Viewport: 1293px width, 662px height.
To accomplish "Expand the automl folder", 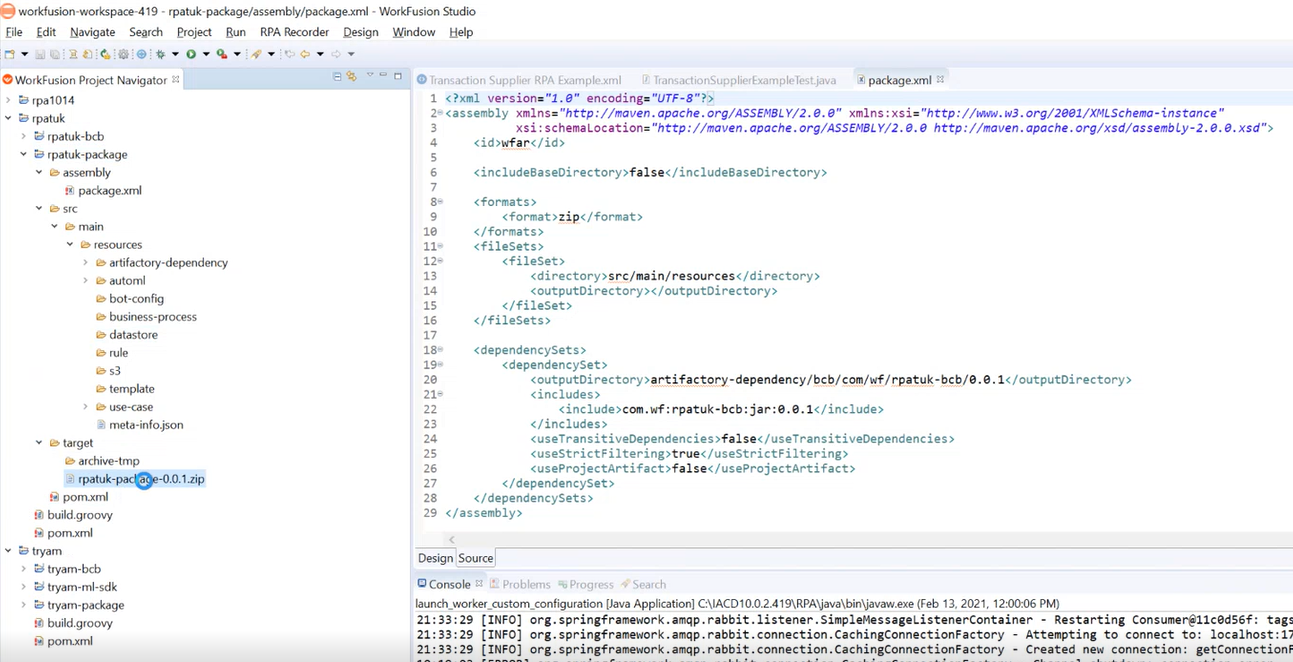I will coord(86,280).
